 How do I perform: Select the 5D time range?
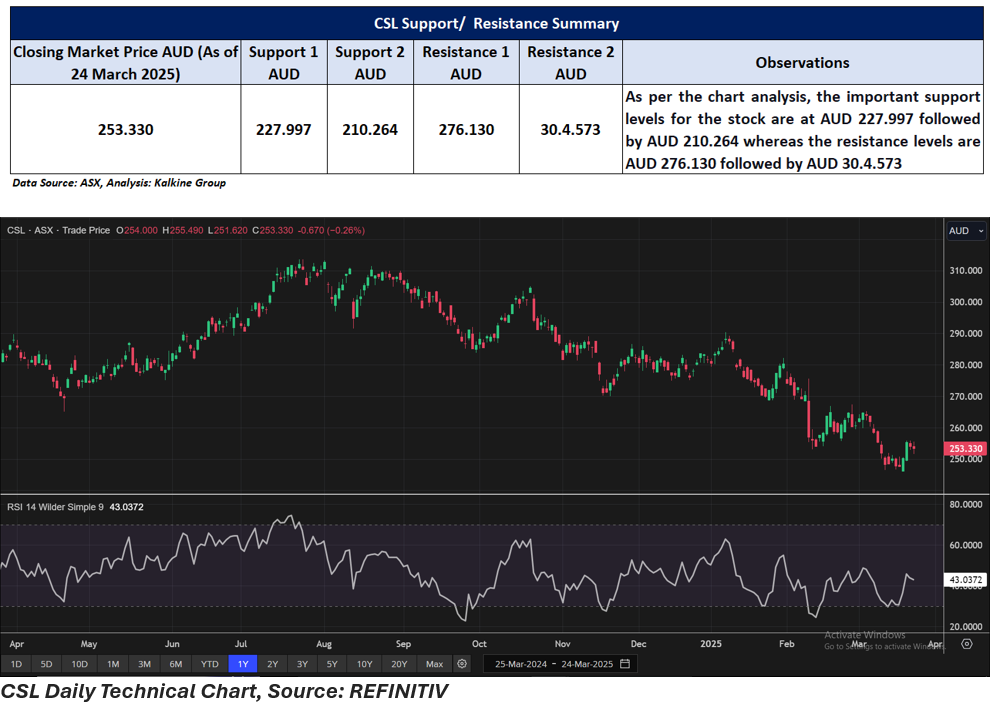click(x=46, y=664)
